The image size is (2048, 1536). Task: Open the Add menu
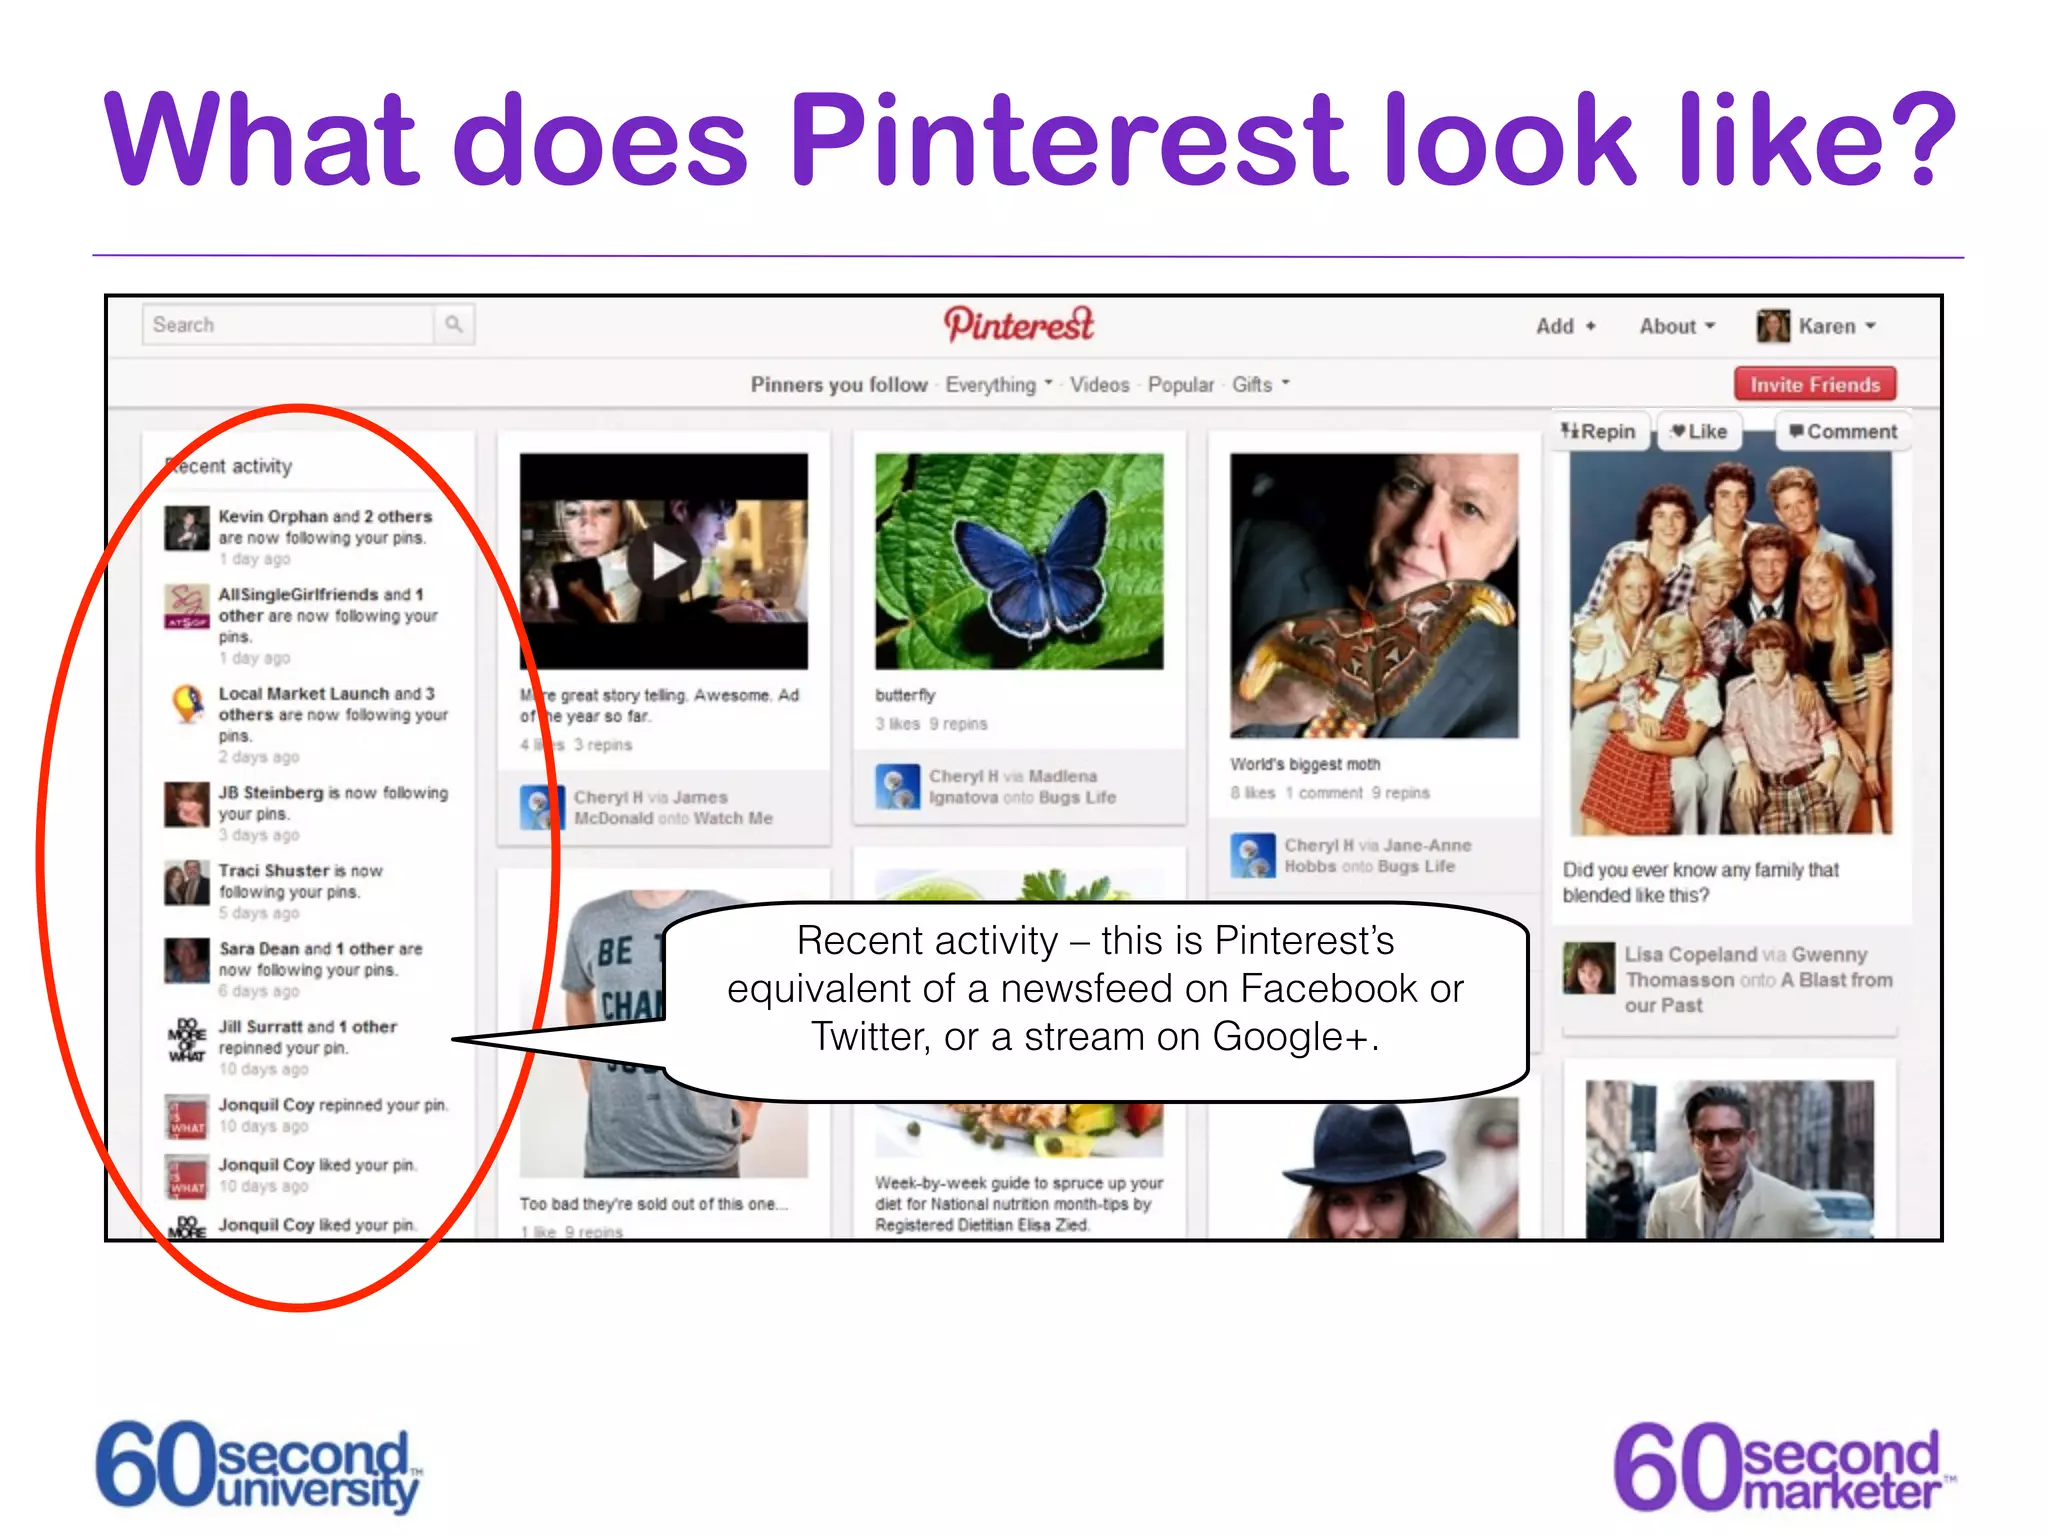point(1566,326)
